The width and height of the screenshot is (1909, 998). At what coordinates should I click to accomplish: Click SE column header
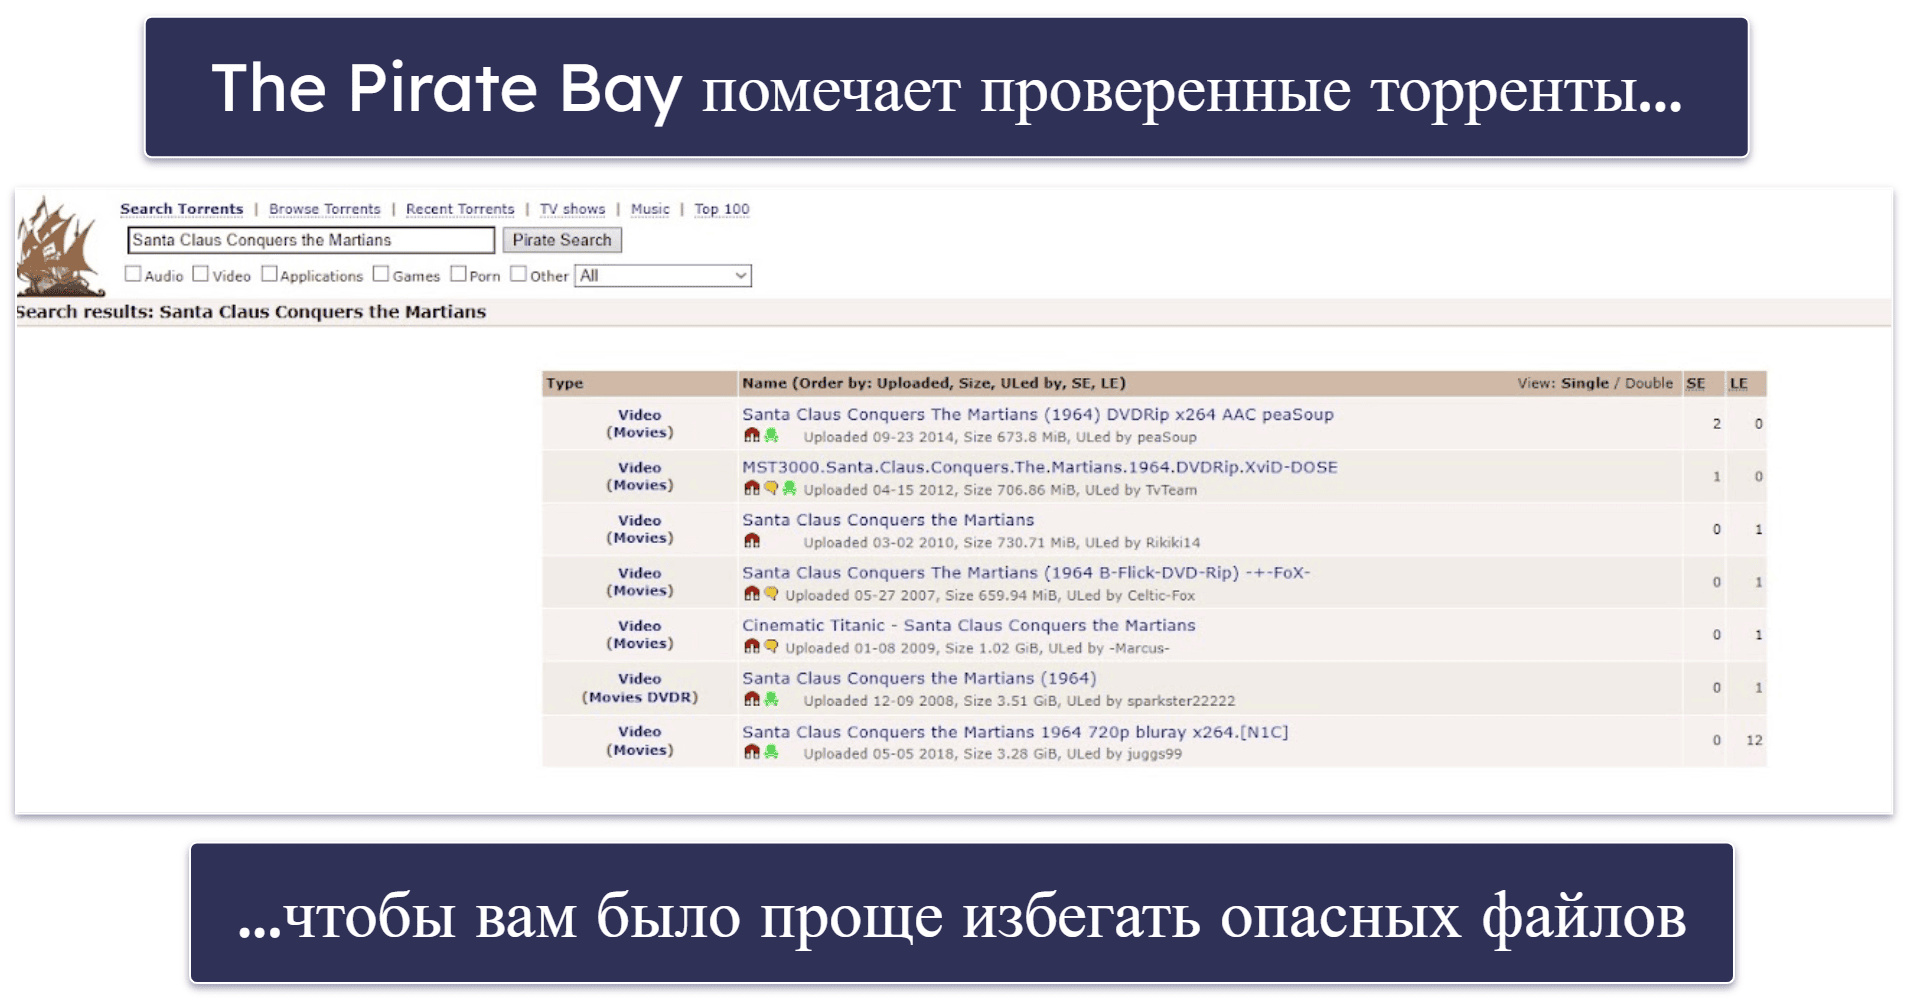click(1696, 383)
